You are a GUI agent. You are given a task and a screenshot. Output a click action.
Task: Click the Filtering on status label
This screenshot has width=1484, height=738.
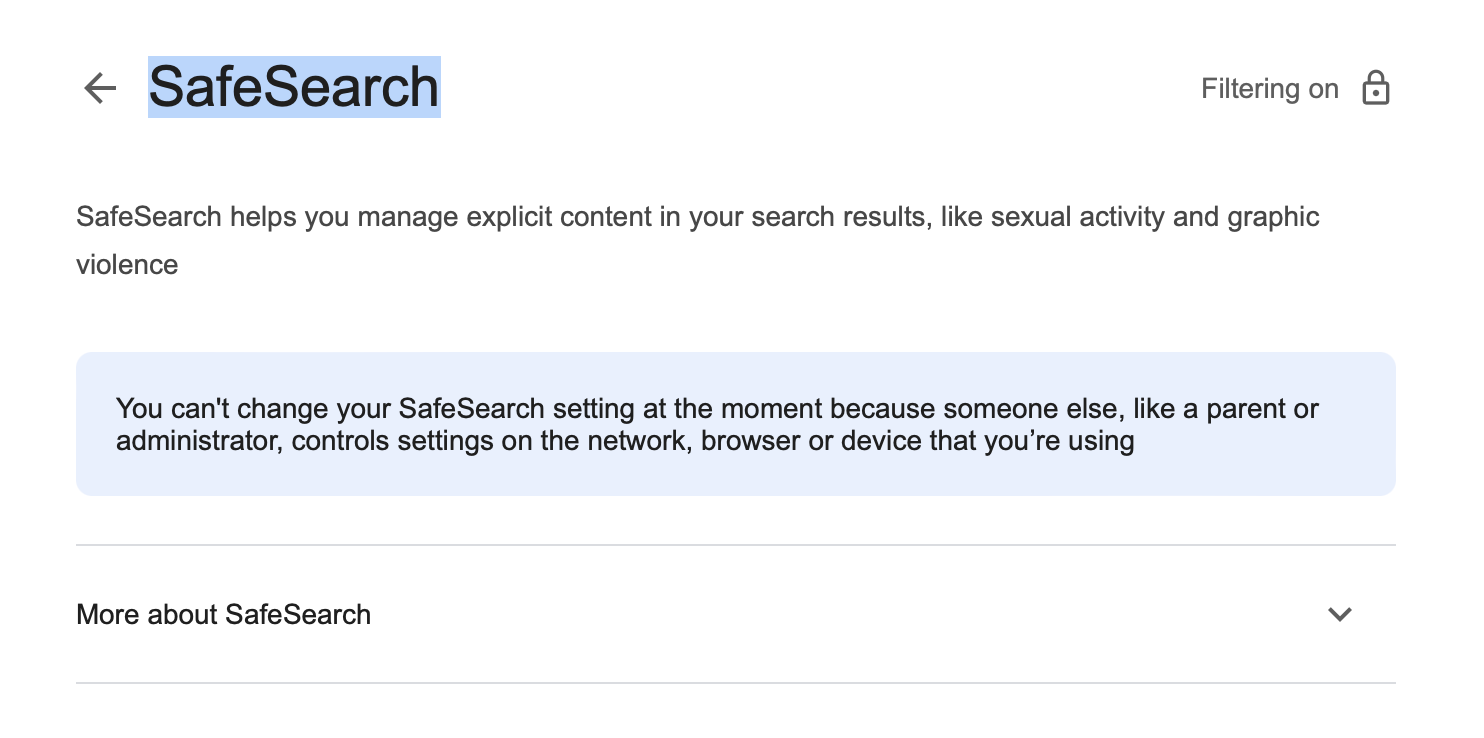pos(1269,88)
